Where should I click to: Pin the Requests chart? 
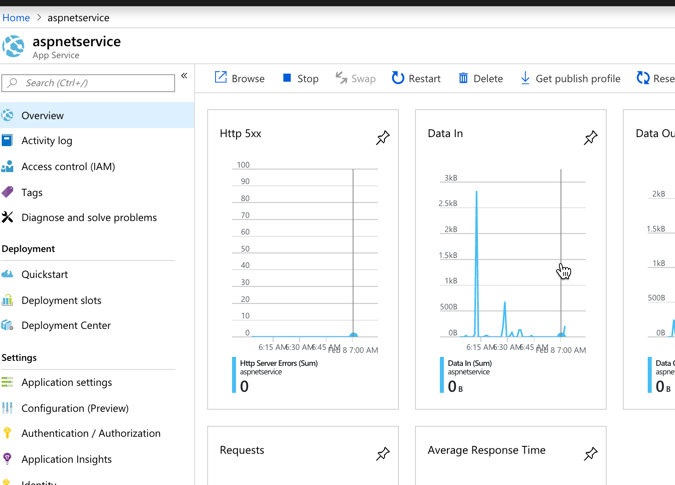(383, 454)
